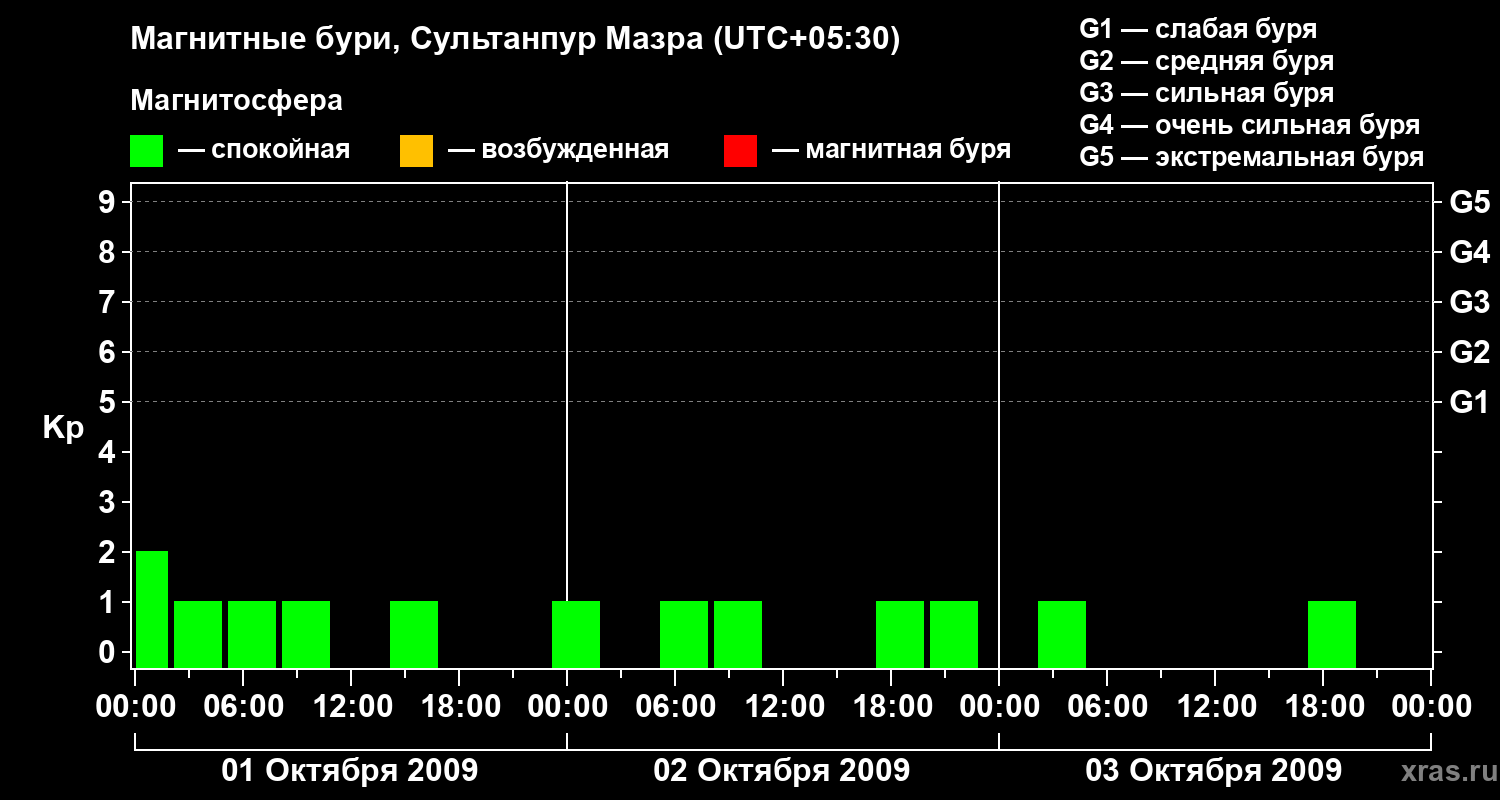The height and width of the screenshot is (800, 1500).
Task: Click the red 'магнитная буря' legend swatch
Action: click(740, 151)
